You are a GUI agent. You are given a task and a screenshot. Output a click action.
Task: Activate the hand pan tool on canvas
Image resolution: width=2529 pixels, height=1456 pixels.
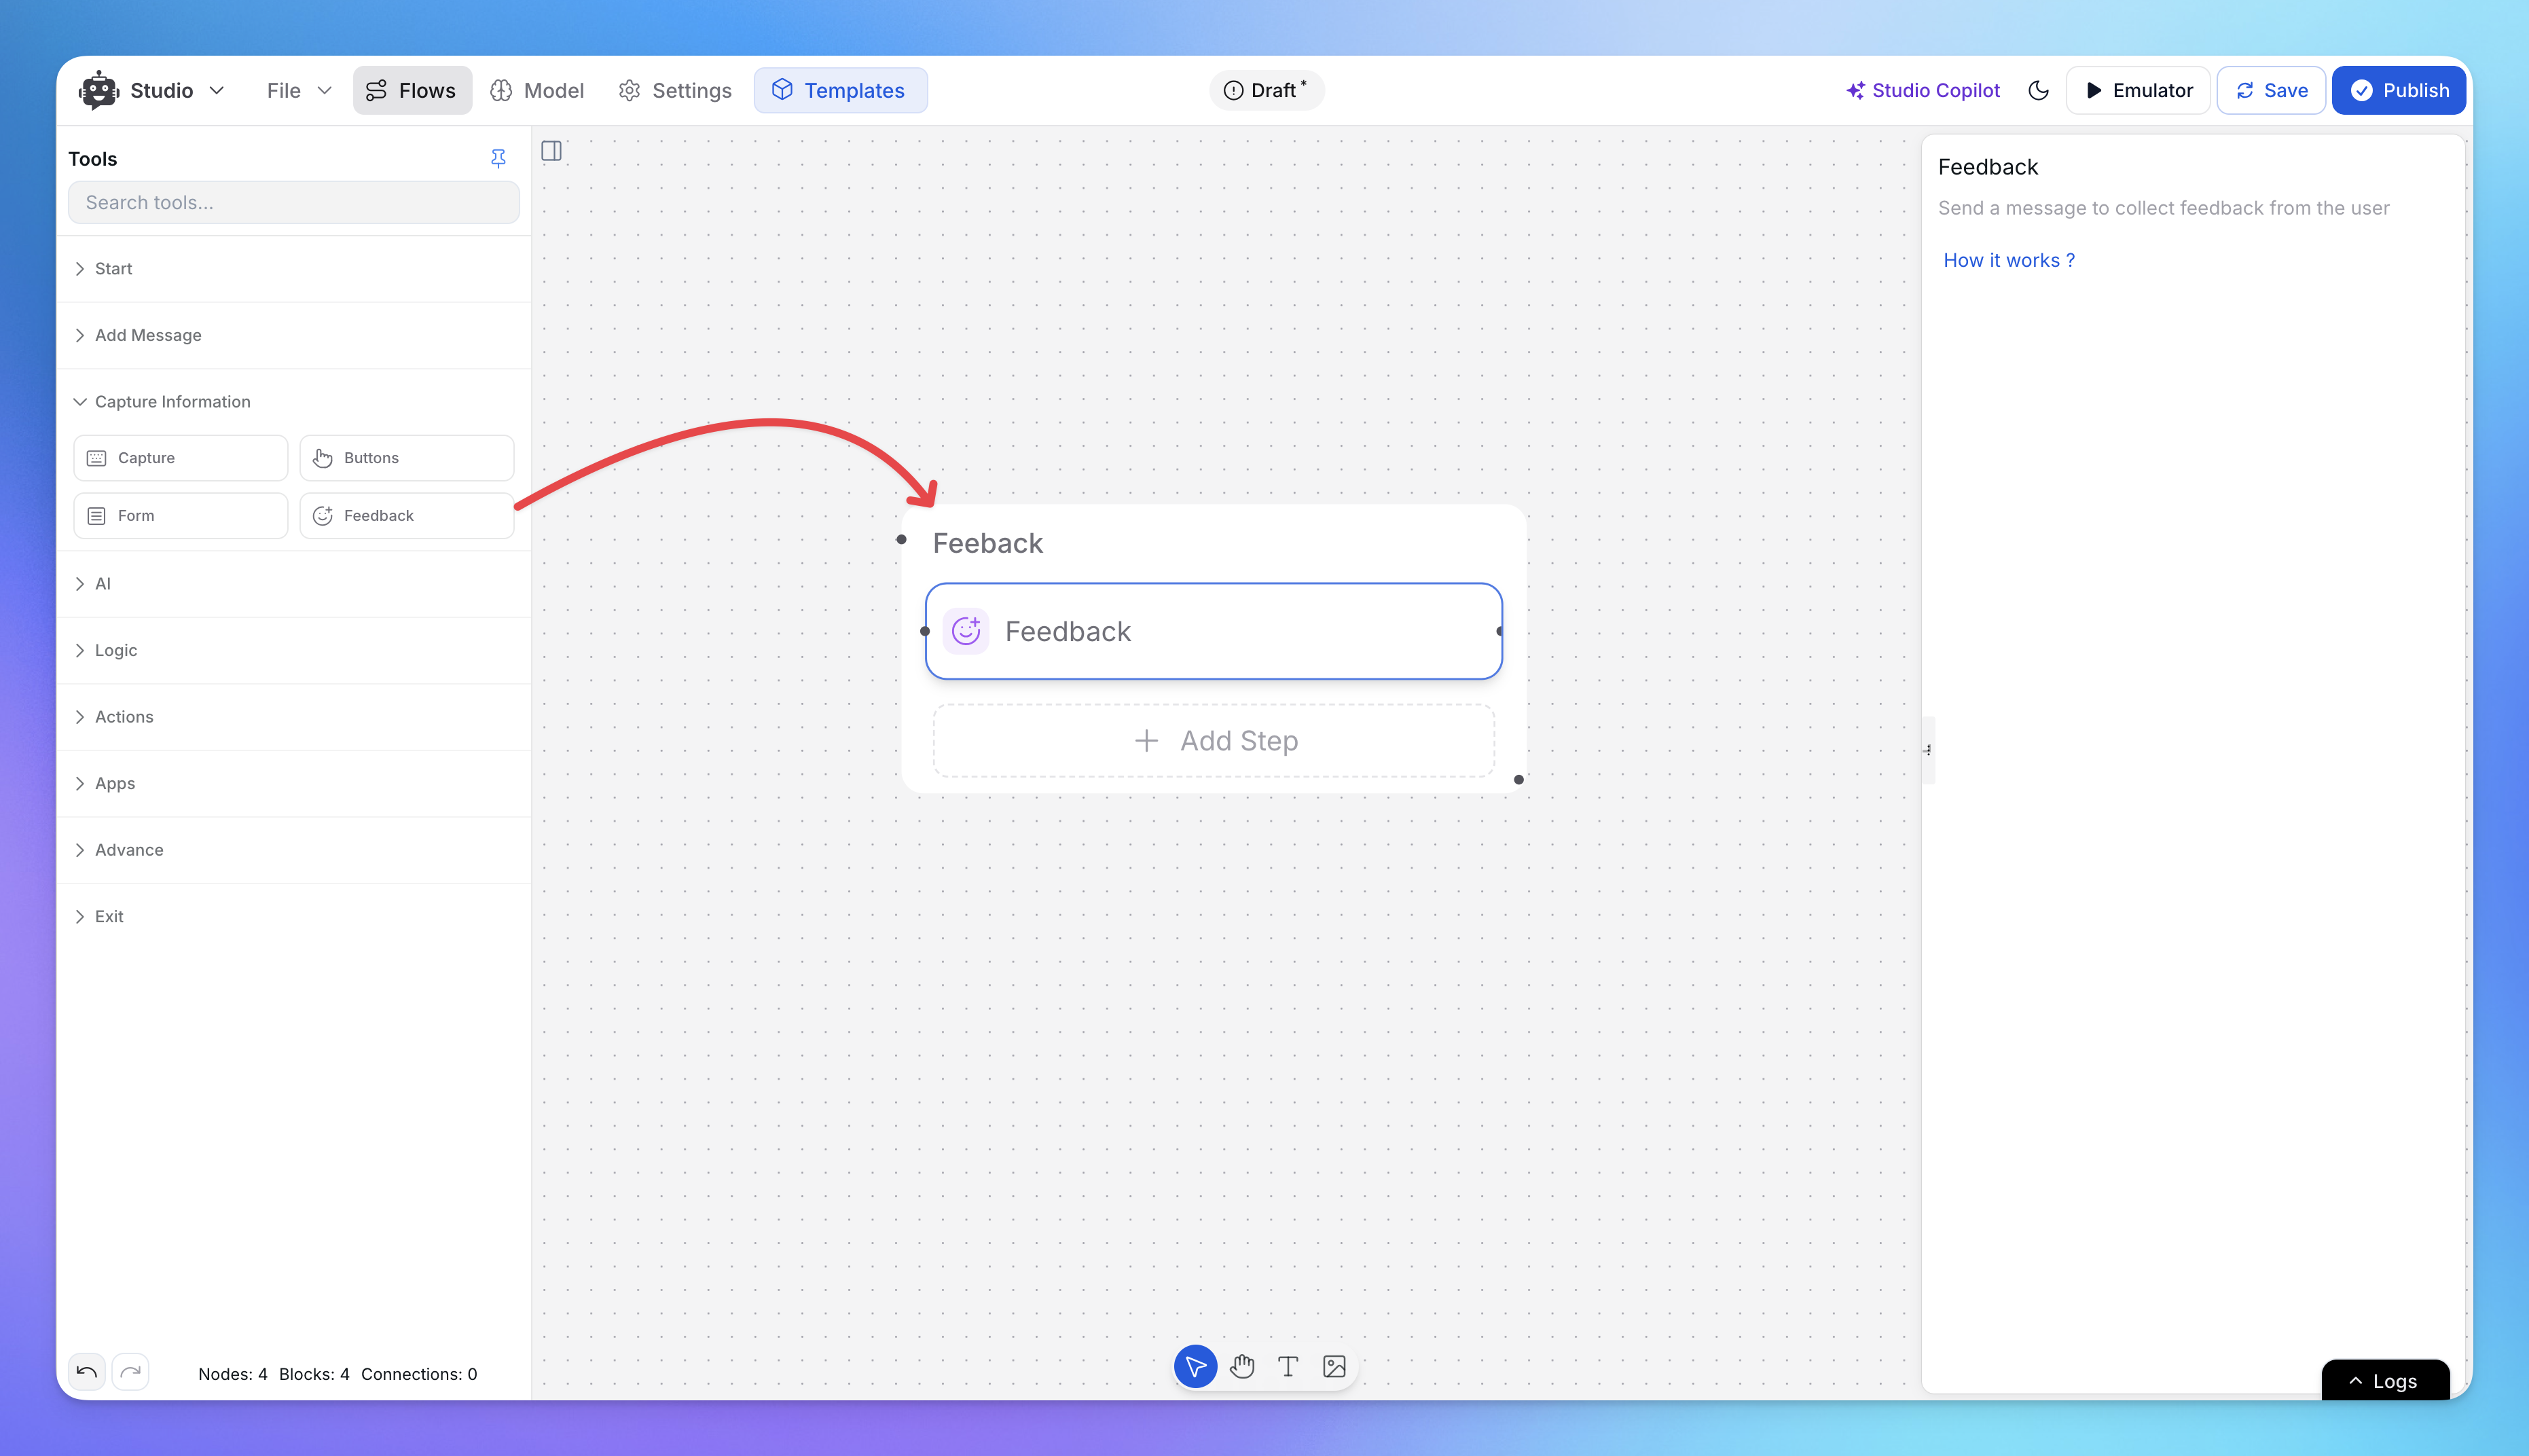click(1242, 1366)
